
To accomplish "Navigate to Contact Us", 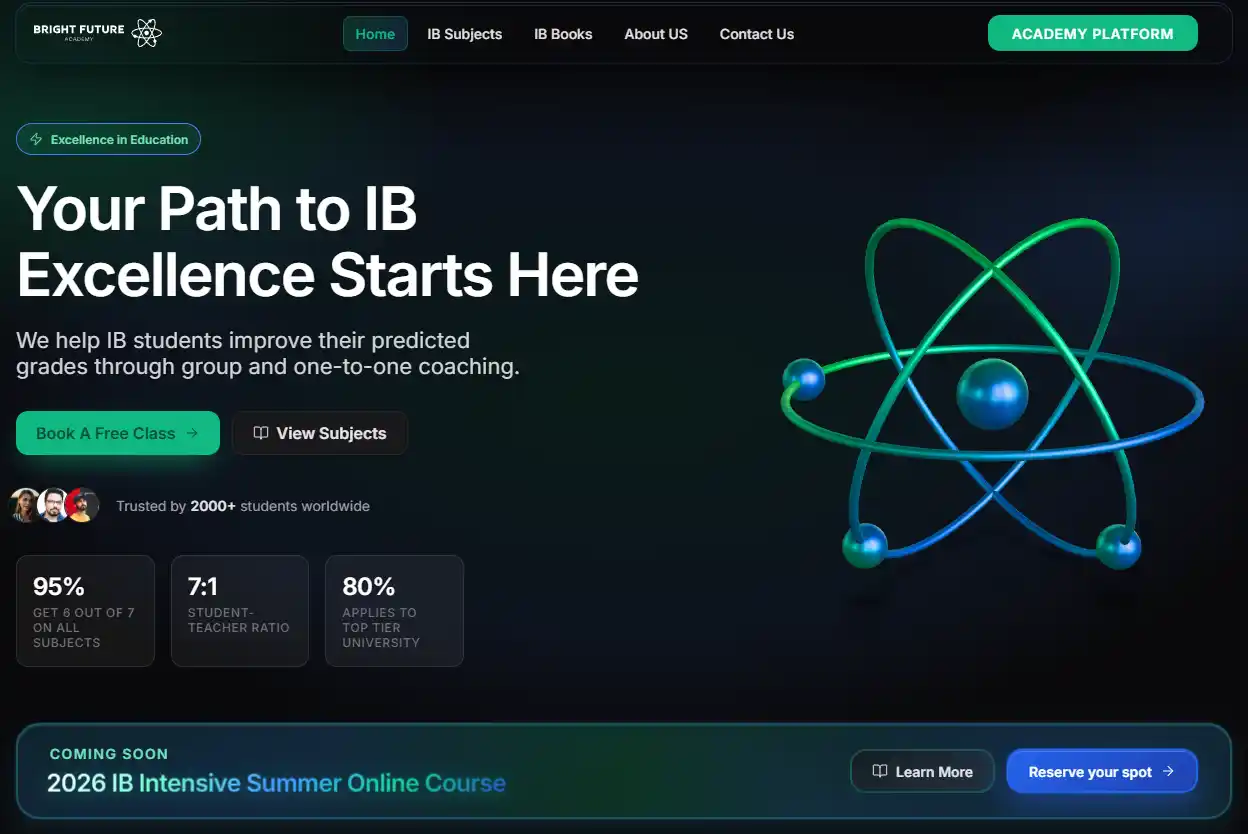I will (757, 34).
